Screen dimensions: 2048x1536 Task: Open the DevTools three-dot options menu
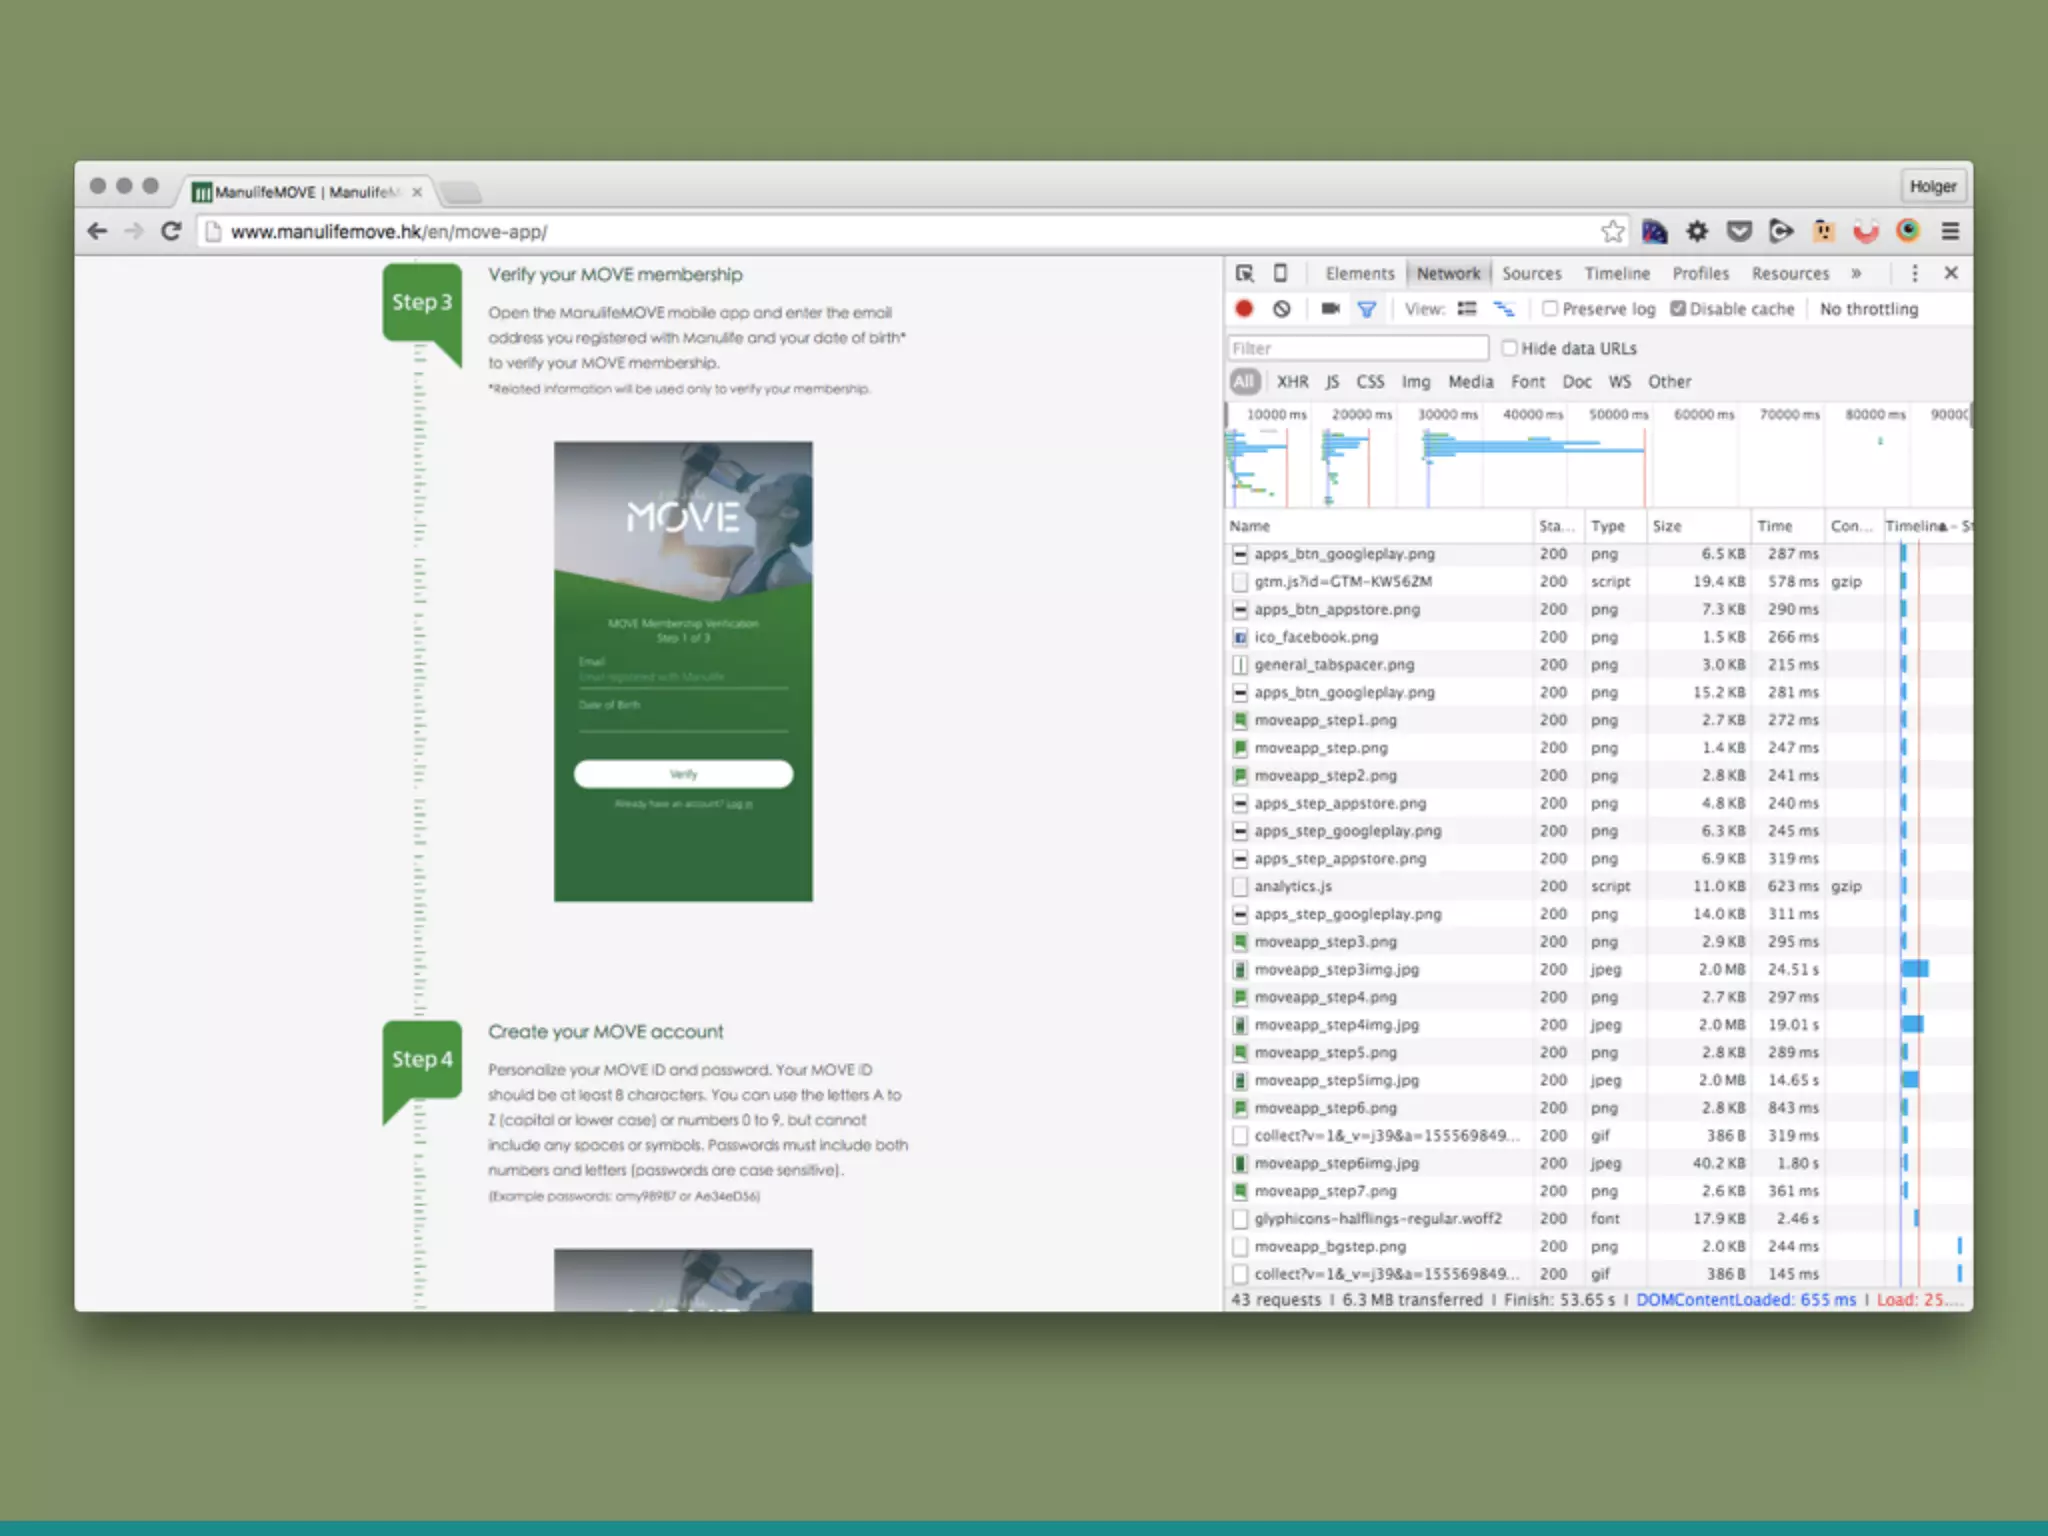[x=1914, y=273]
